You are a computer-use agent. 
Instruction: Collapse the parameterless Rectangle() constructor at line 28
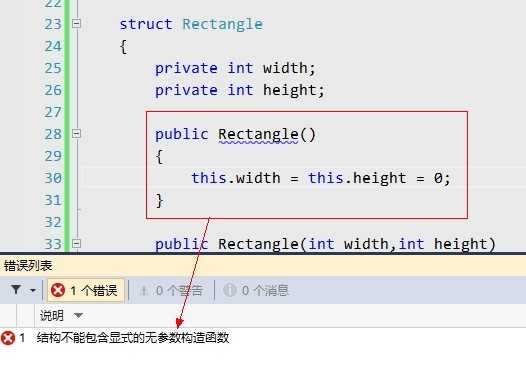[76, 134]
